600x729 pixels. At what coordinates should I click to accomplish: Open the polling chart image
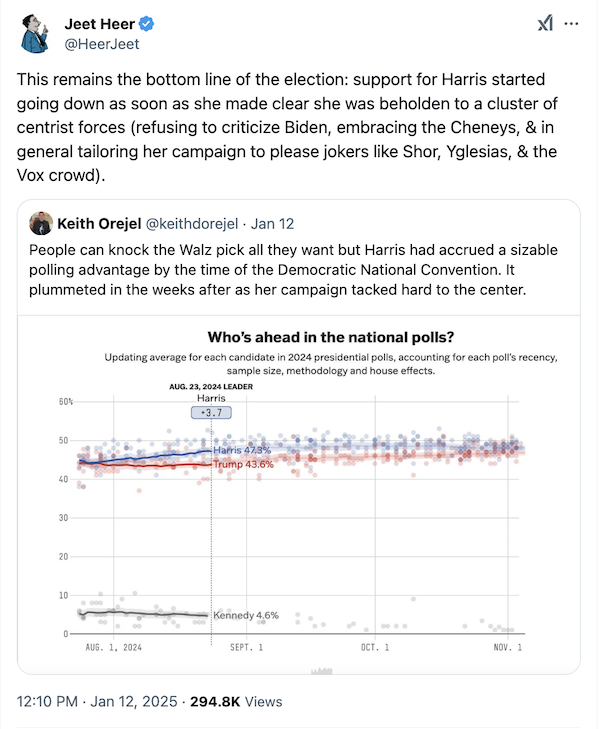click(x=300, y=500)
